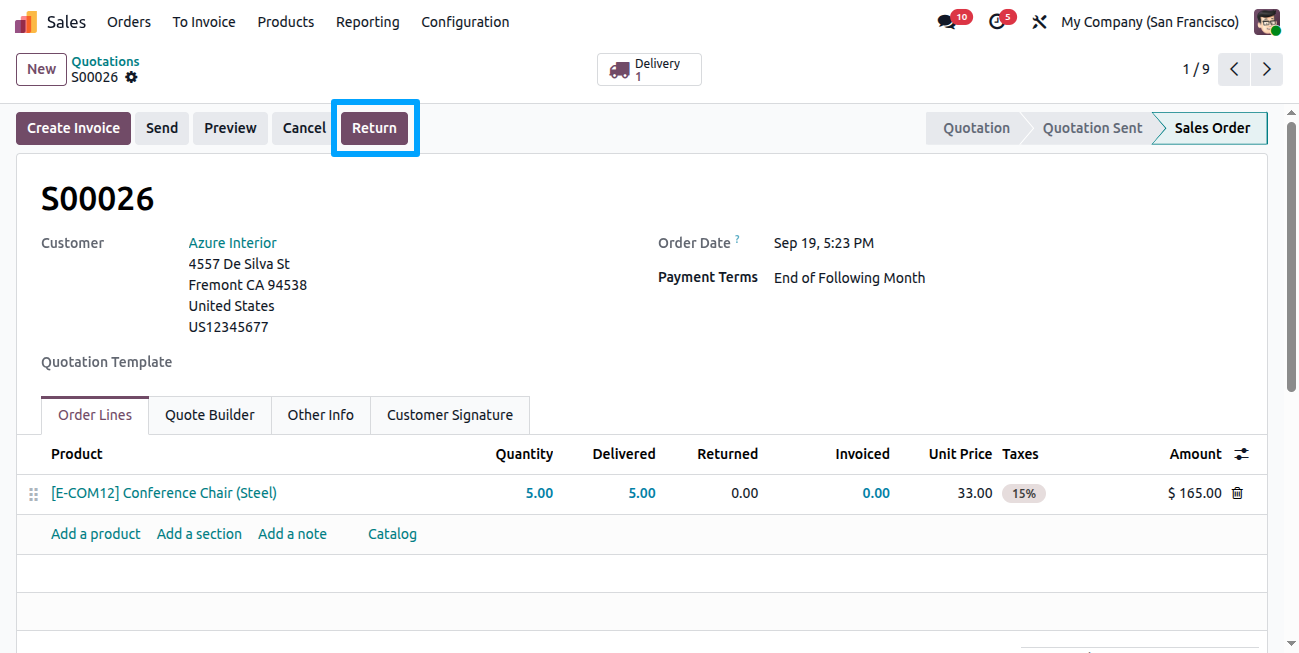Viewport: 1299px width, 653px height.
Task: Switch to the Quote Builder tab
Action: pyautogui.click(x=210, y=415)
